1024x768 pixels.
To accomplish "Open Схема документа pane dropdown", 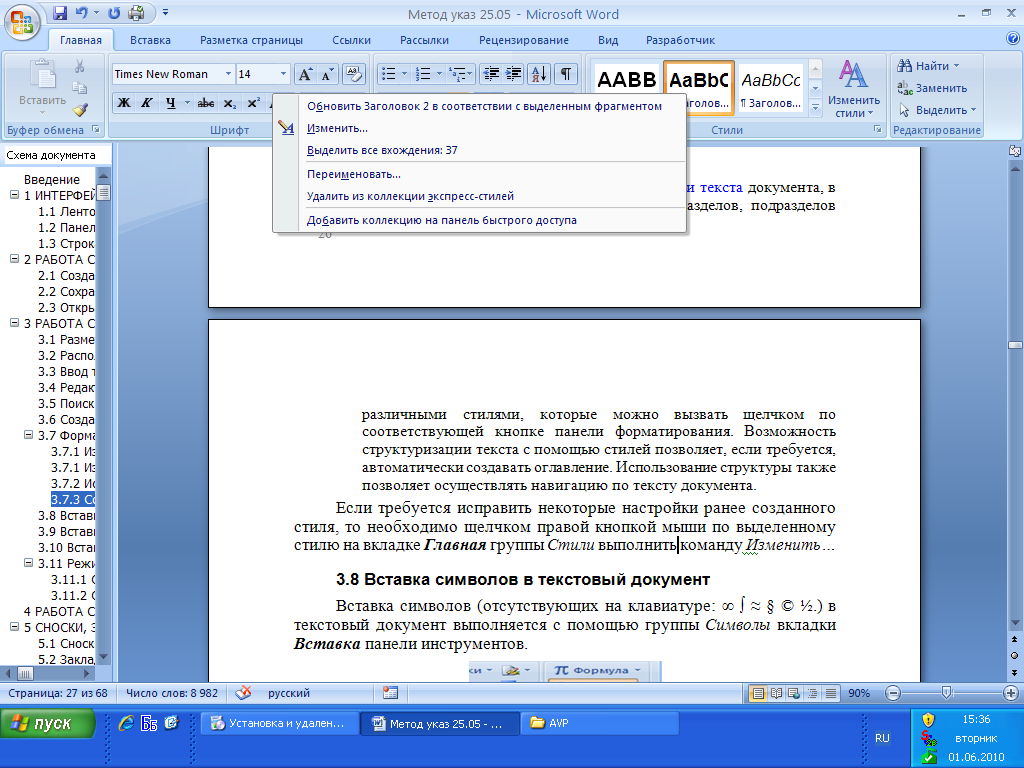I will (x=59, y=155).
